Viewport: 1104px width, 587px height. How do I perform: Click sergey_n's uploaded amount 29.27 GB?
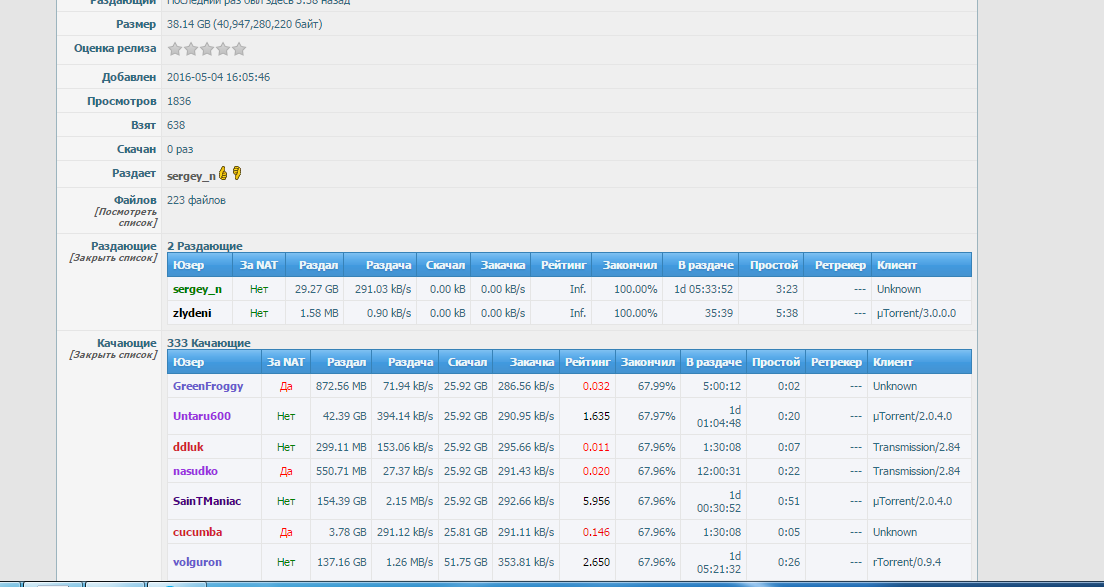coord(316,289)
